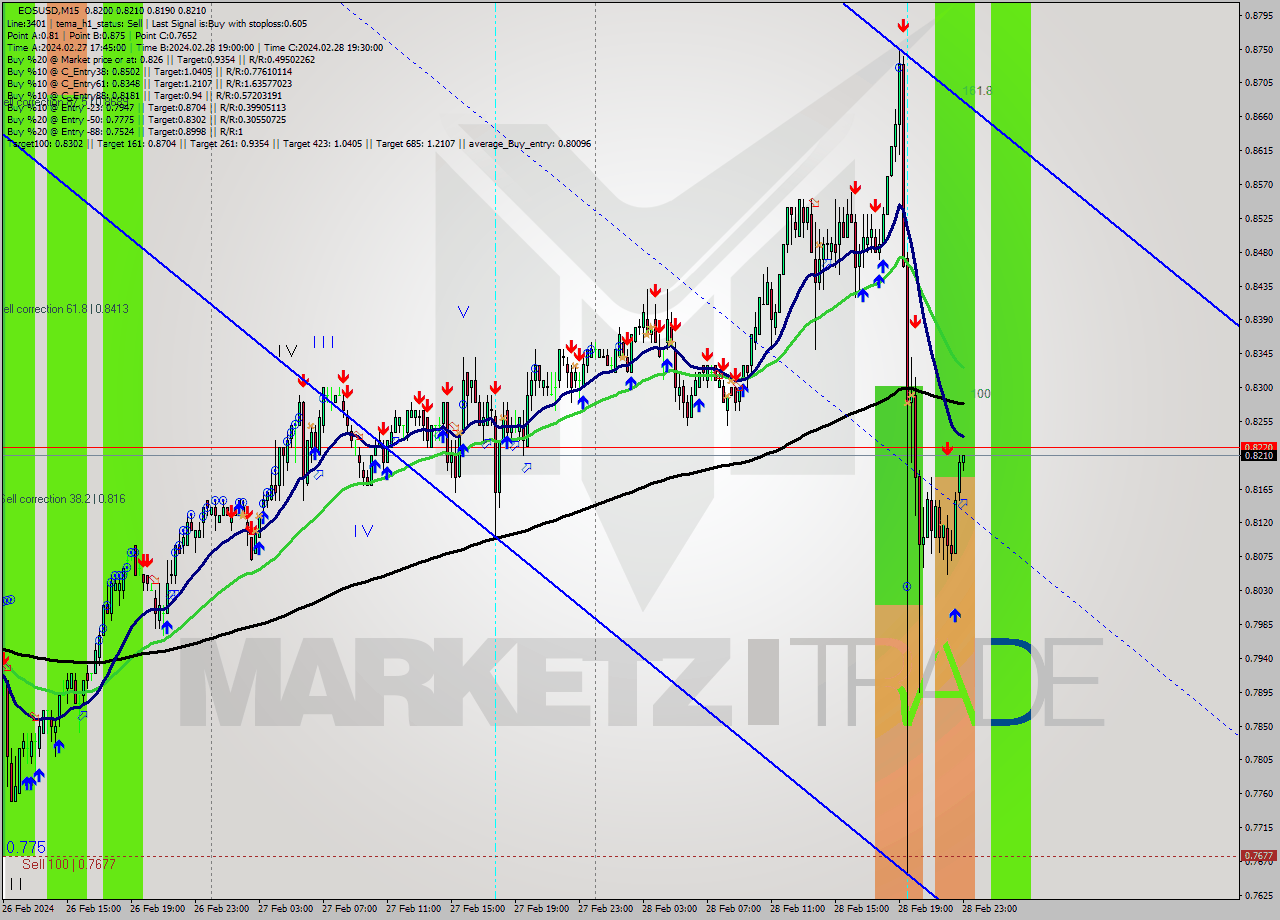This screenshot has width=1280, height=920.
Task: Click the 161.8 label on the green band
Action: (976, 91)
